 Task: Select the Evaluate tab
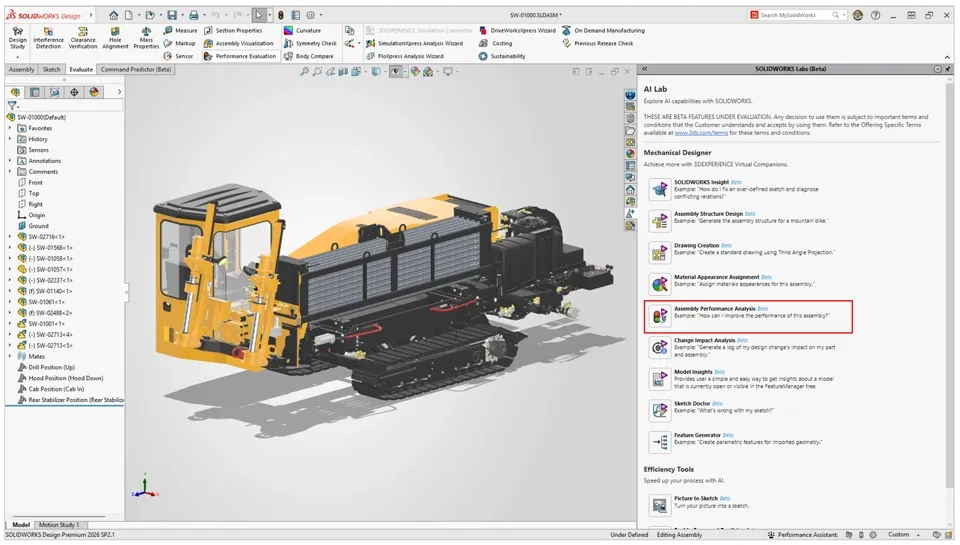pos(81,70)
